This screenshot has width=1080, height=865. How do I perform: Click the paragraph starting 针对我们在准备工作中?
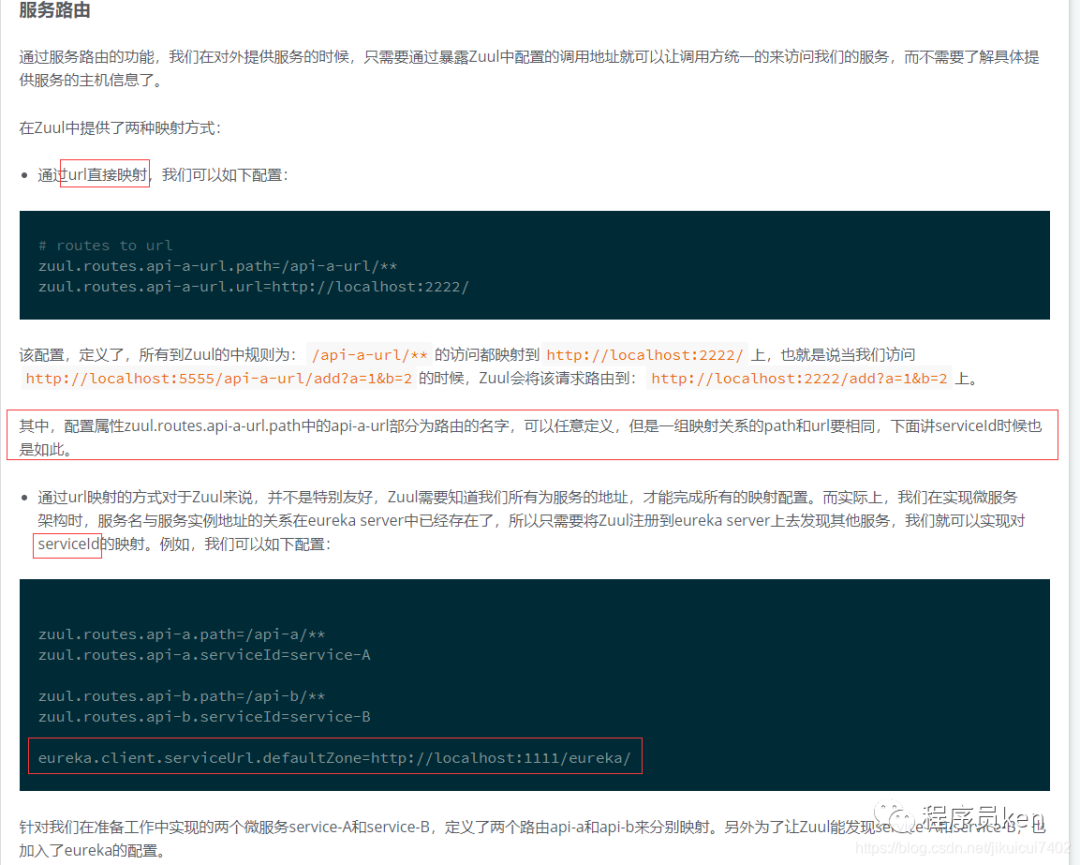(532, 838)
